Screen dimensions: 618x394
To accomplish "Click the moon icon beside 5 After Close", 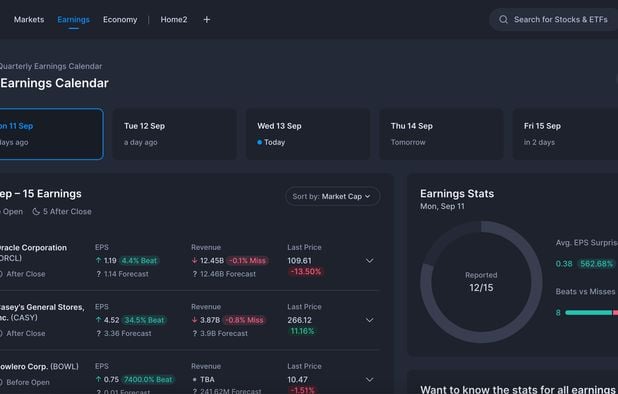I will (x=36, y=212).
